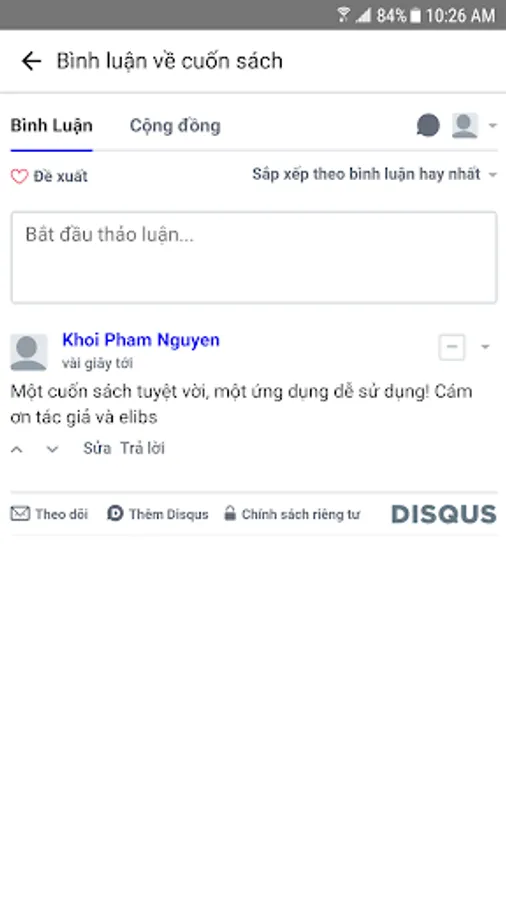The width and height of the screenshot is (506, 900).
Task: Open the Sắp xếp theo bình luận sort dropdown
Action: (x=374, y=174)
